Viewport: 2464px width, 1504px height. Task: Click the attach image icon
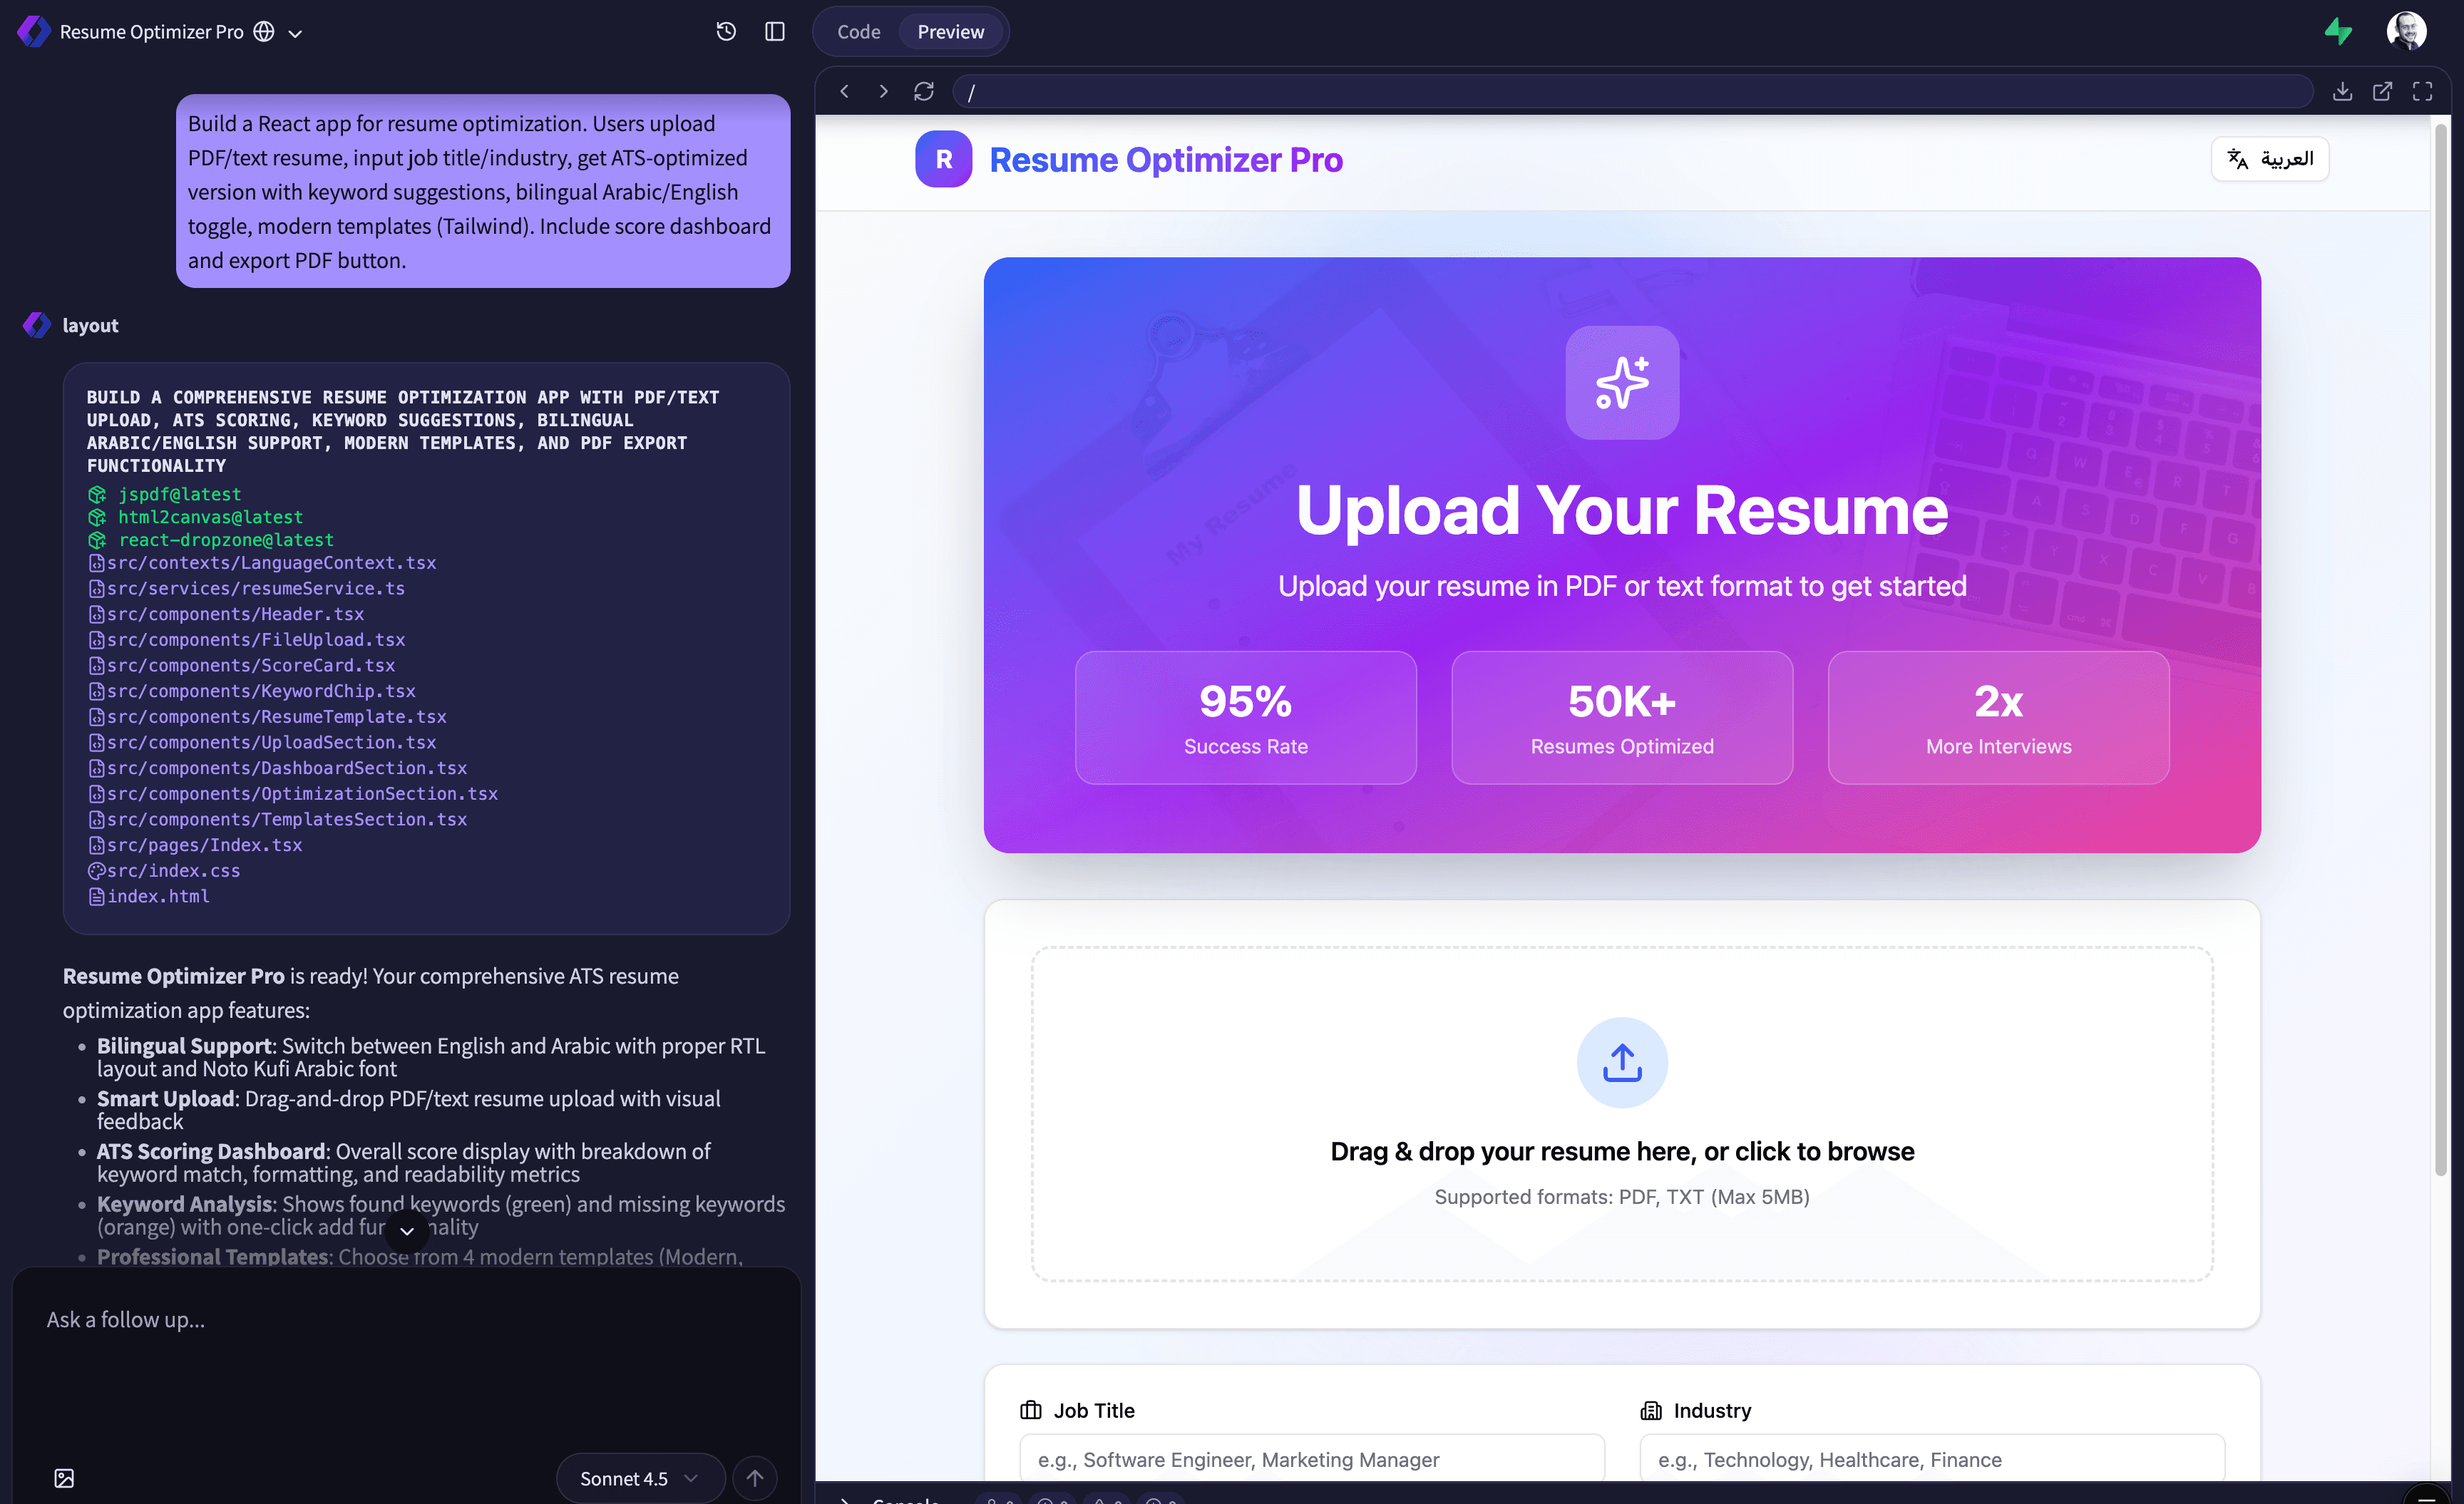pyautogui.click(x=64, y=1478)
